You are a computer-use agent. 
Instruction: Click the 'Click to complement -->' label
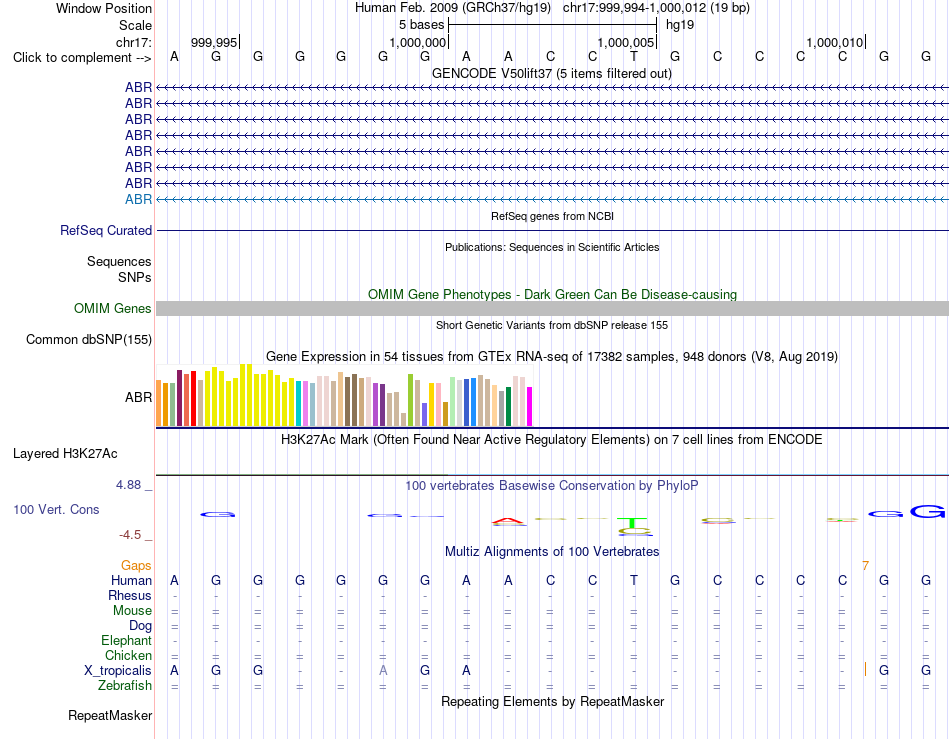(82, 58)
